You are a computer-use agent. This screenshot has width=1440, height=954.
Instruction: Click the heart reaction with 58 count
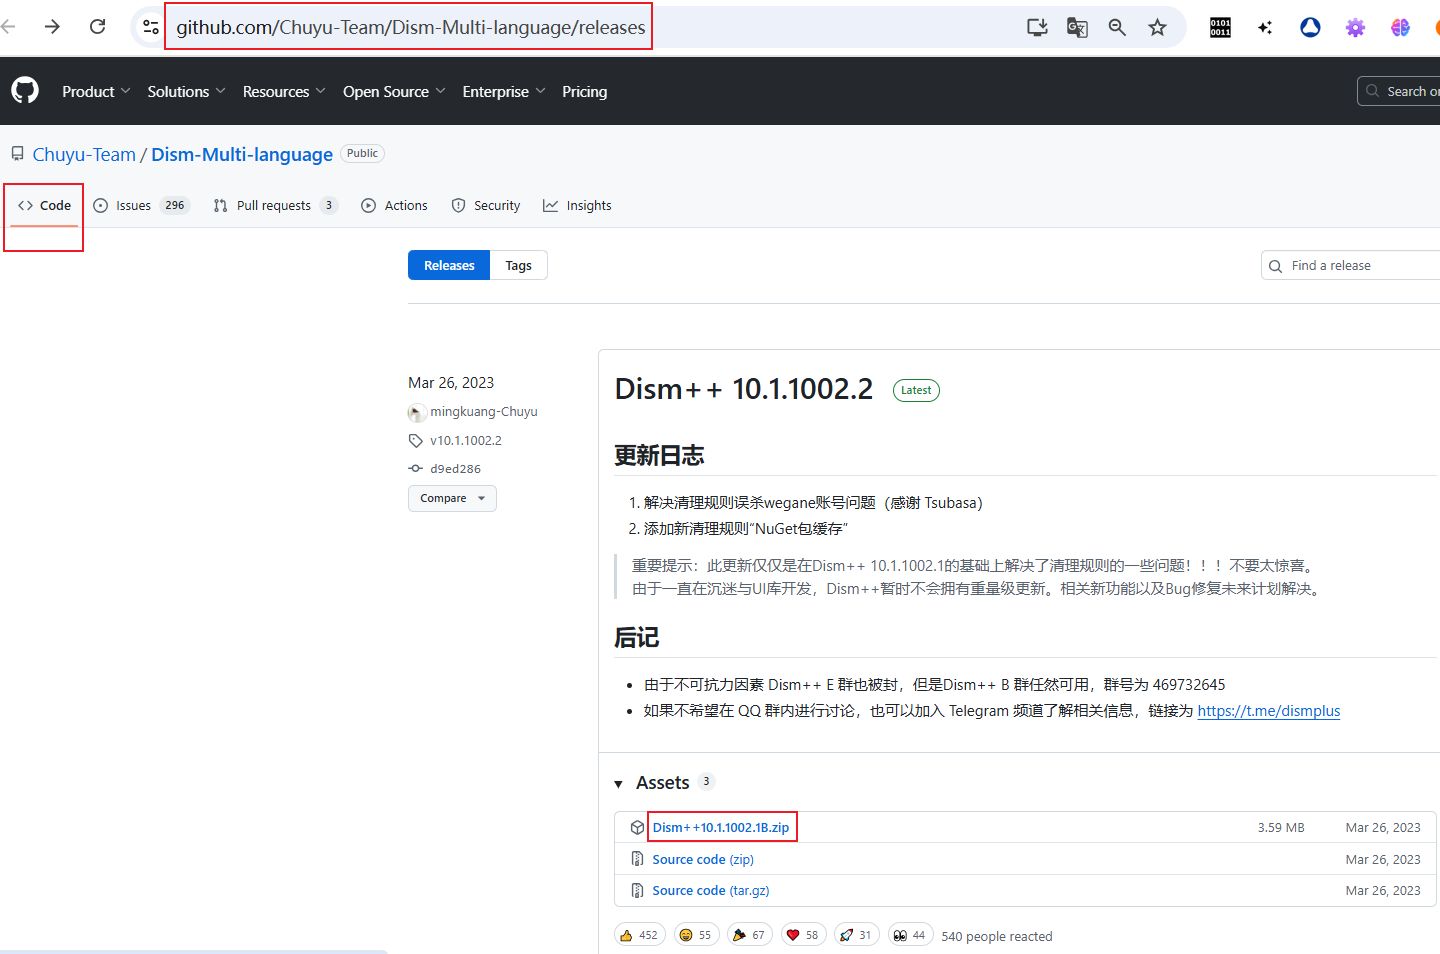coord(802,935)
